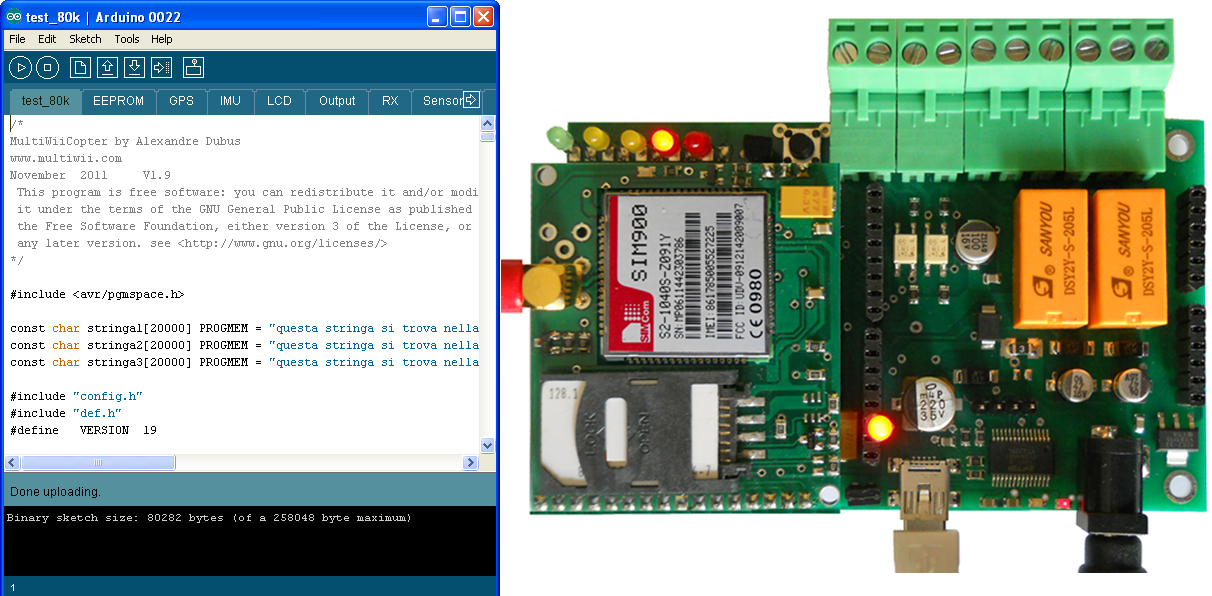
Task: Select the GPS tab
Action: (x=181, y=101)
